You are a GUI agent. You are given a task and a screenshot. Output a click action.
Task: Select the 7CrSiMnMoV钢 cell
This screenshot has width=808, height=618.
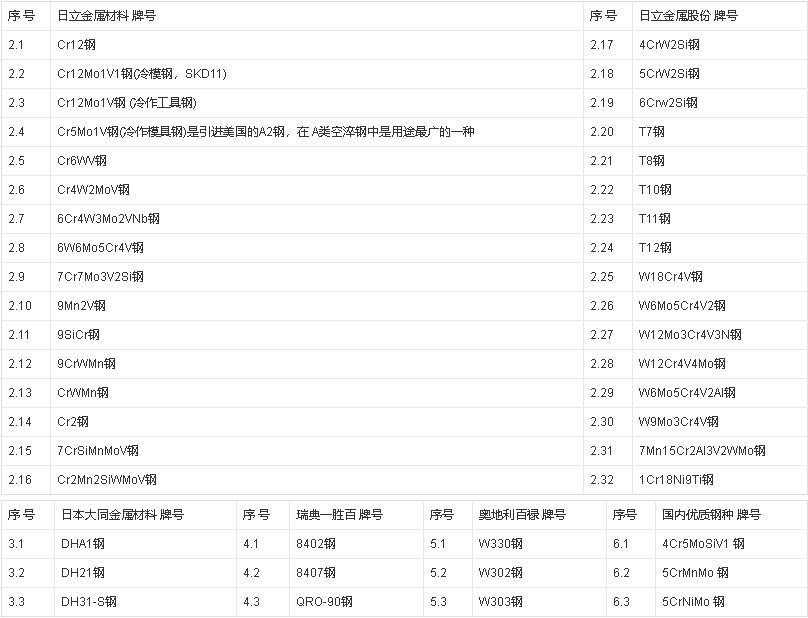tap(98, 451)
